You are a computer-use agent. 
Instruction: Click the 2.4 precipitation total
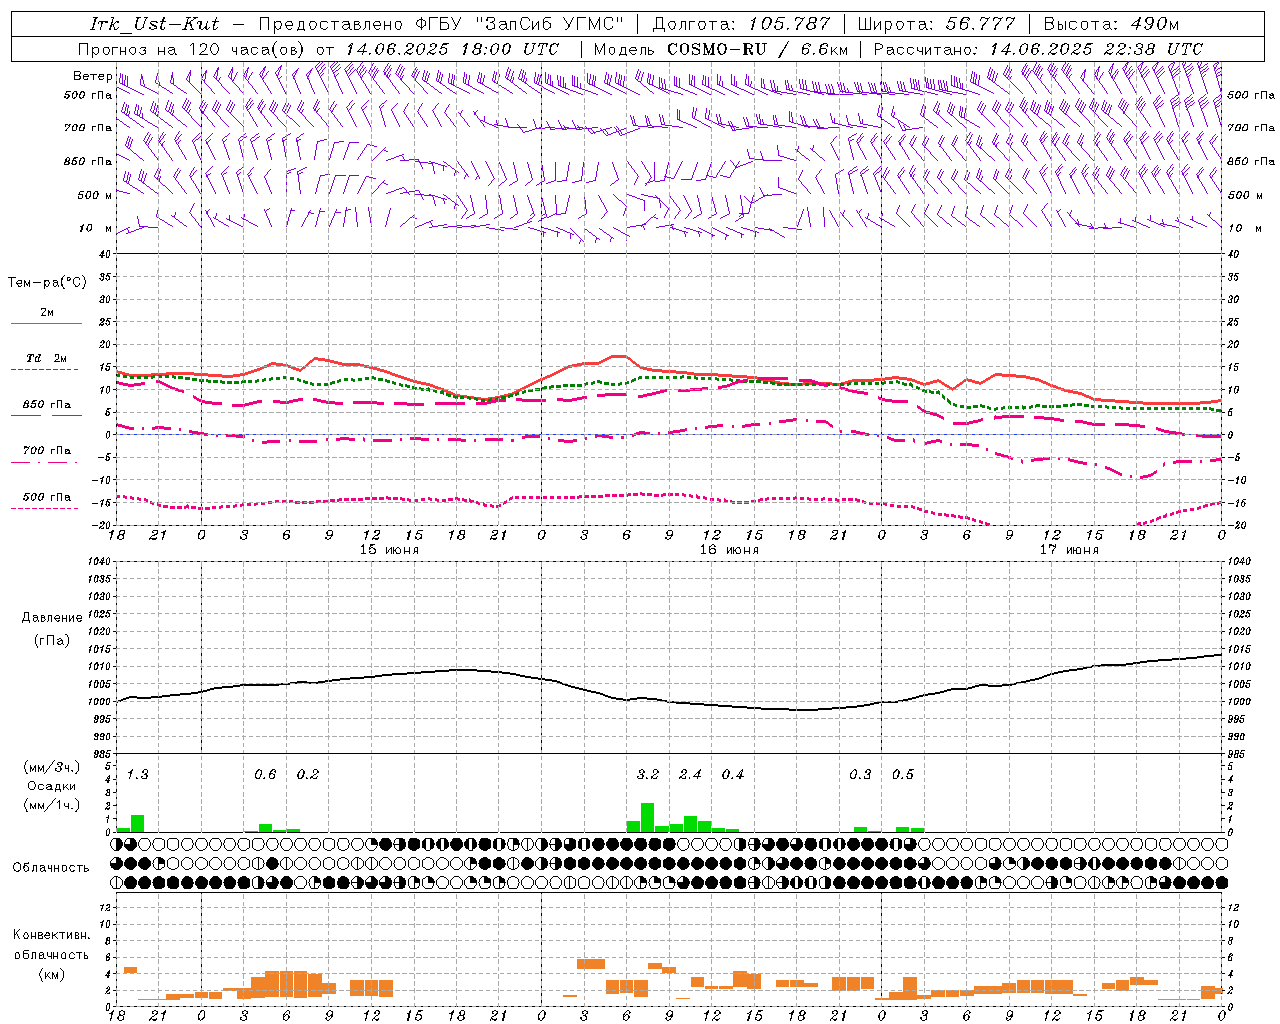(x=690, y=775)
